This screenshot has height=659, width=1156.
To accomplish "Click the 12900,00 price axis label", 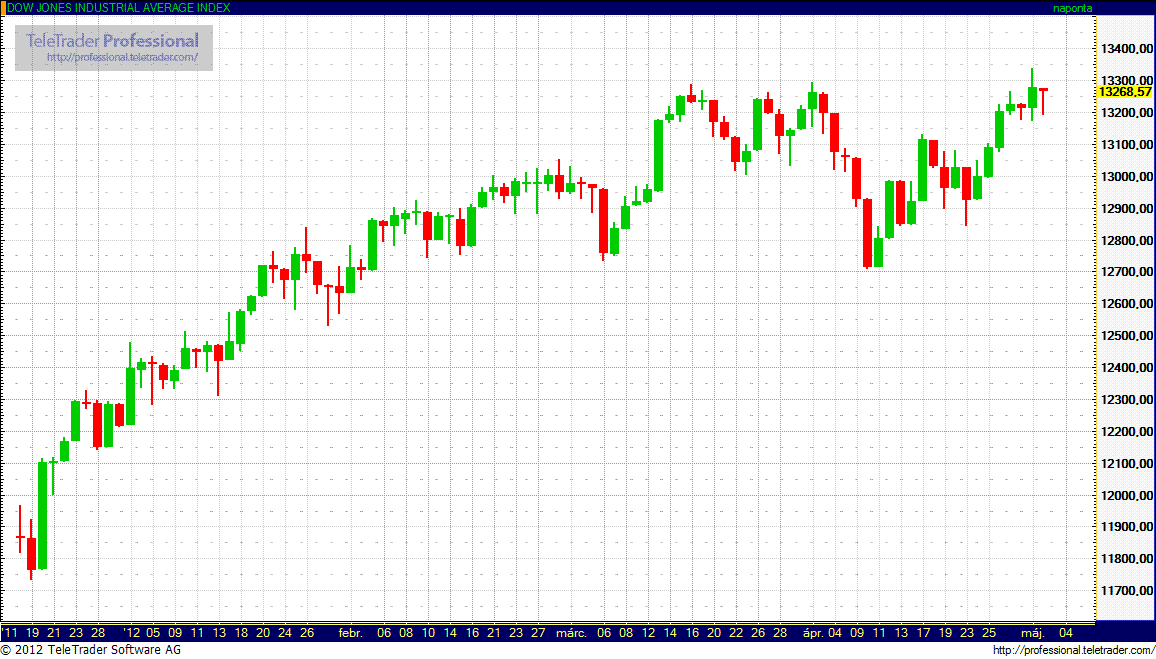I will coord(1127,209).
